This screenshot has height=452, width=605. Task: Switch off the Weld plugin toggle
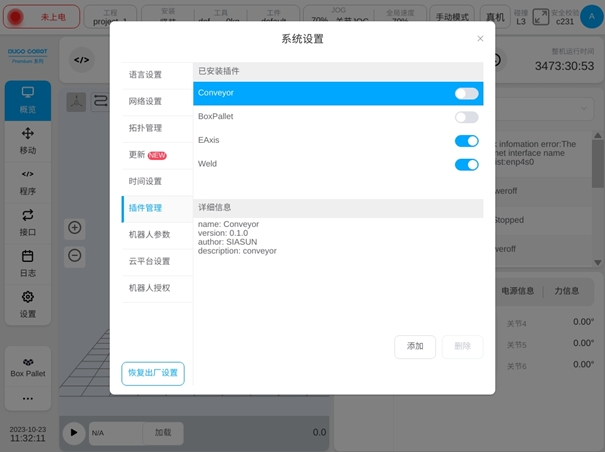pos(466,165)
